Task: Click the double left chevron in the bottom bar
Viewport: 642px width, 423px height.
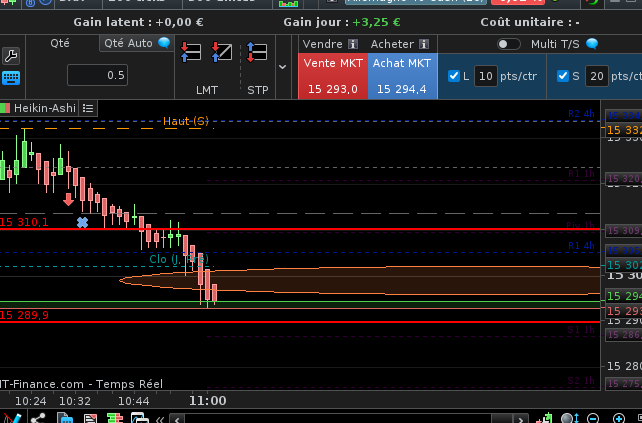Action: (x=160, y=420)
